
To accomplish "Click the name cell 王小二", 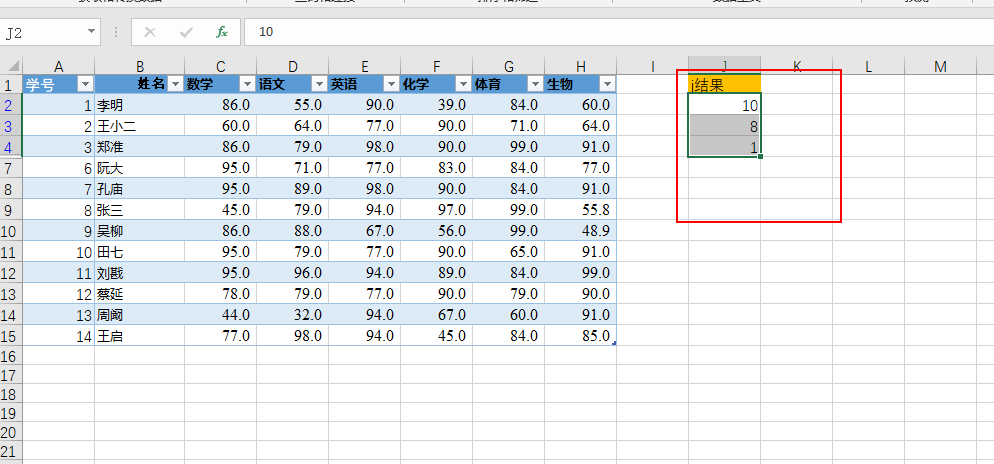I will (139, 126).
